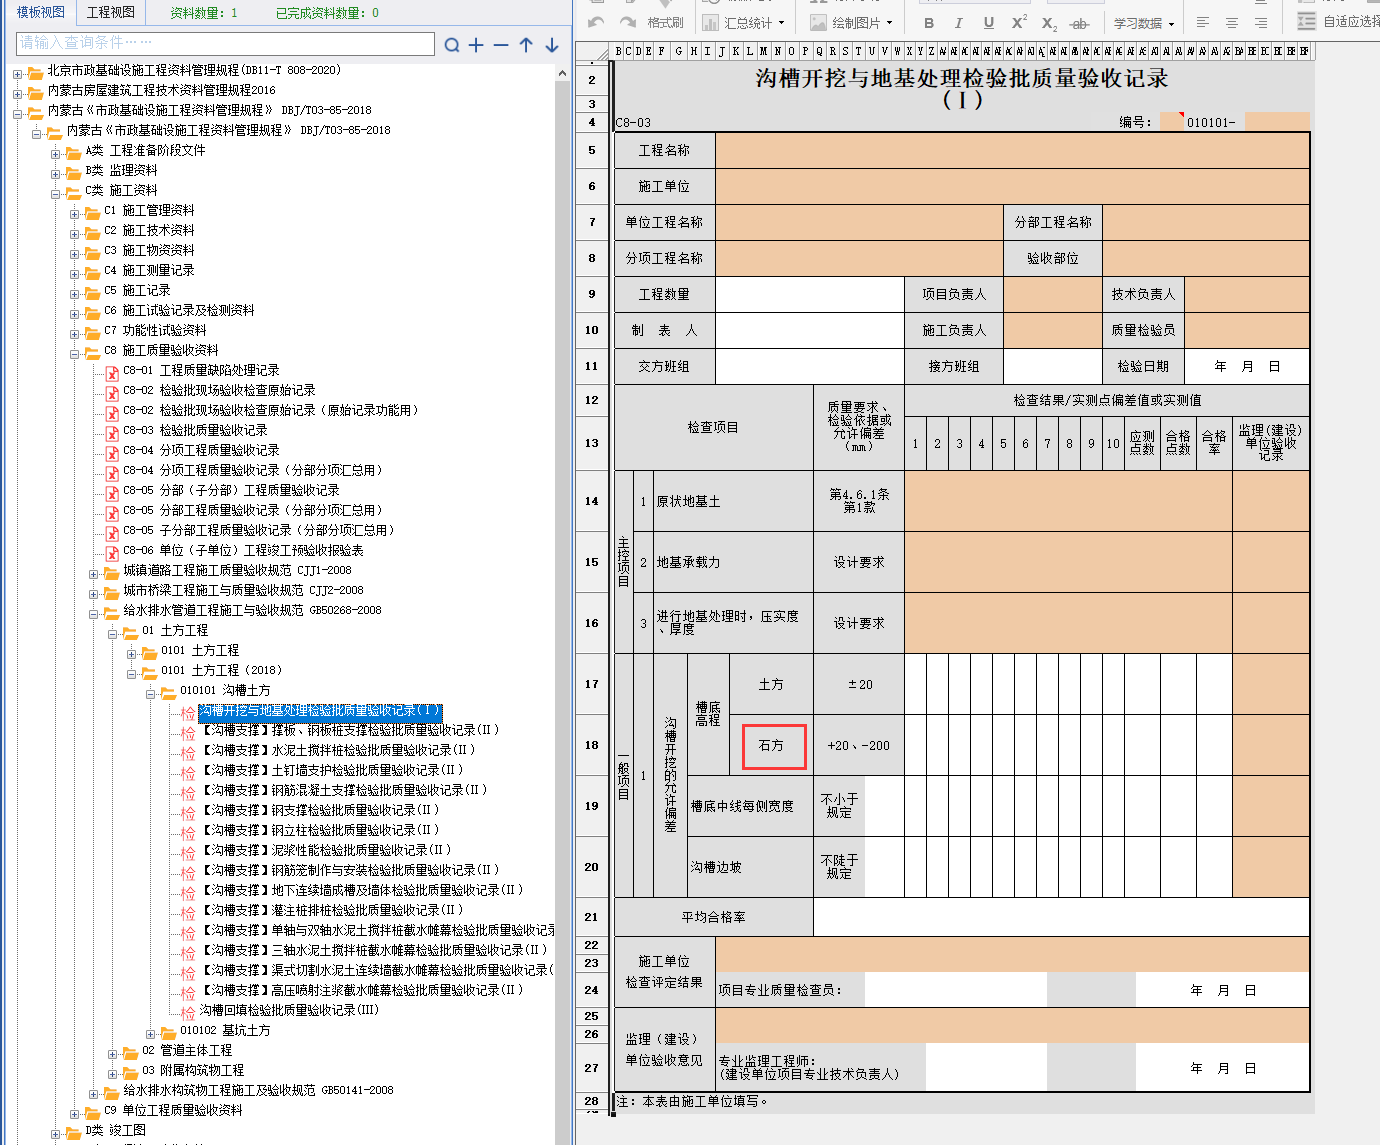Click the 项目负责人 value cell
Image resolution: width=1380 pixels, height=1145 pixels.
[1053, 294]
